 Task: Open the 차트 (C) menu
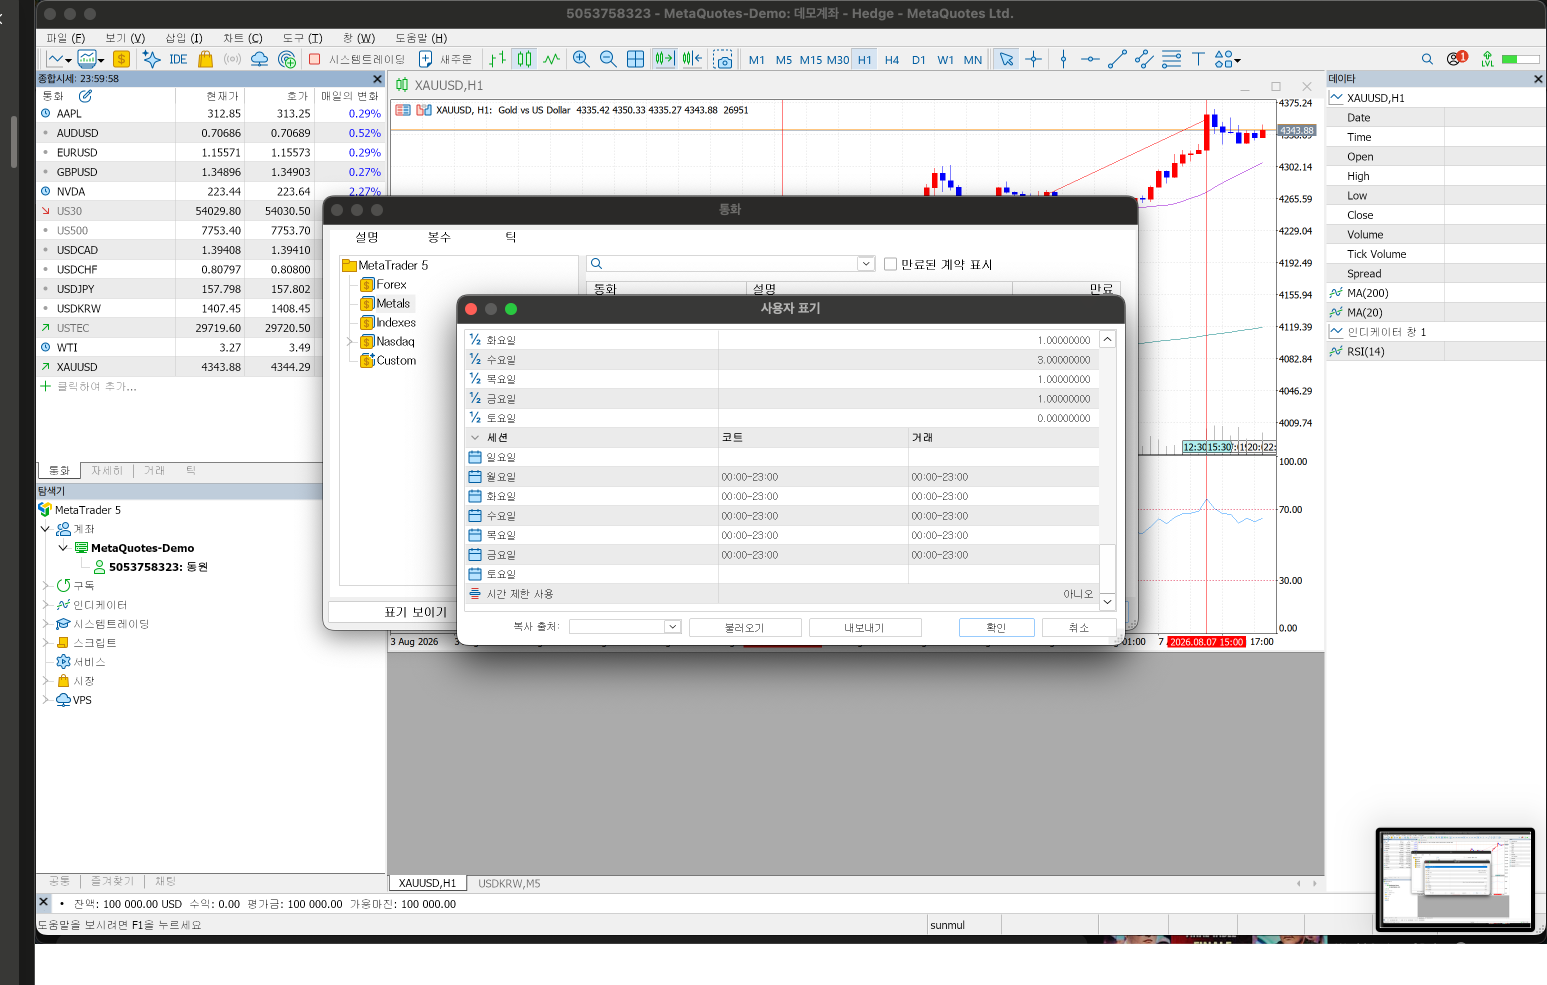[243, 38]
